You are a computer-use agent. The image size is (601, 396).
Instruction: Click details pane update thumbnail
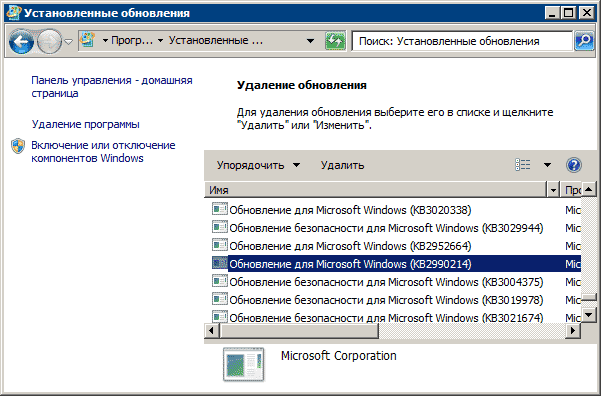(244, 364)
